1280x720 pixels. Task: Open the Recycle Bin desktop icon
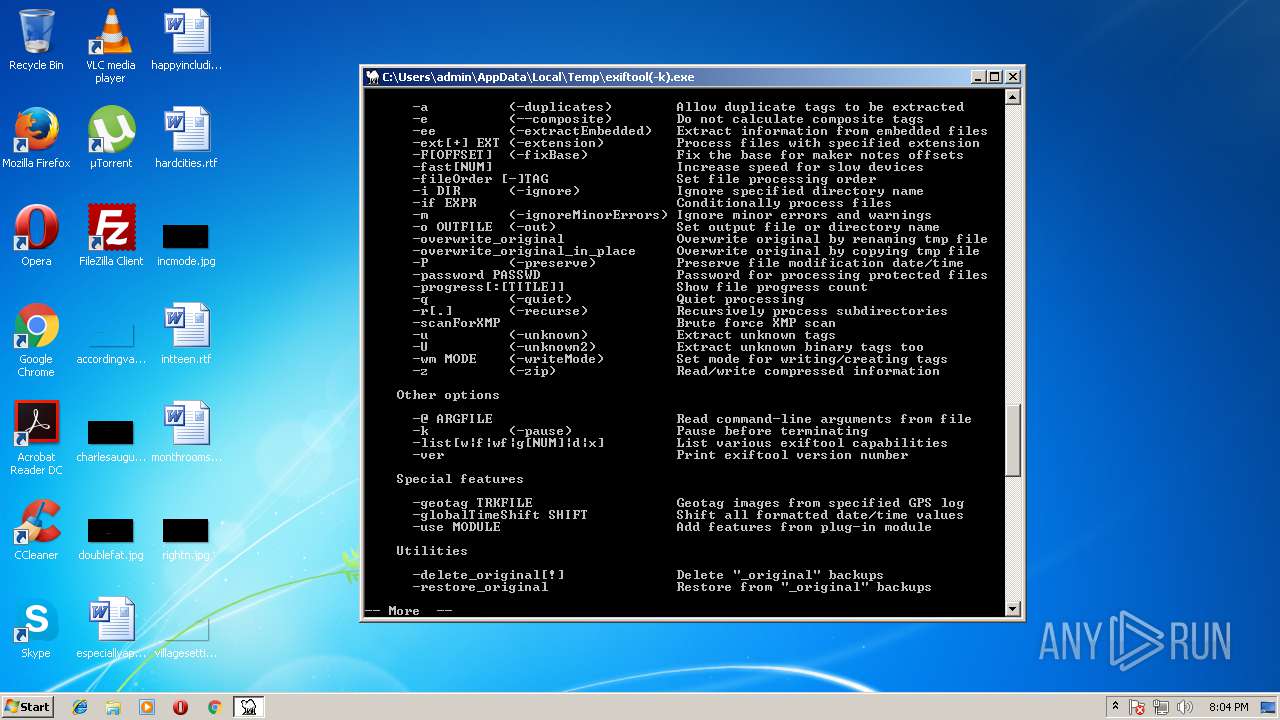36,40
